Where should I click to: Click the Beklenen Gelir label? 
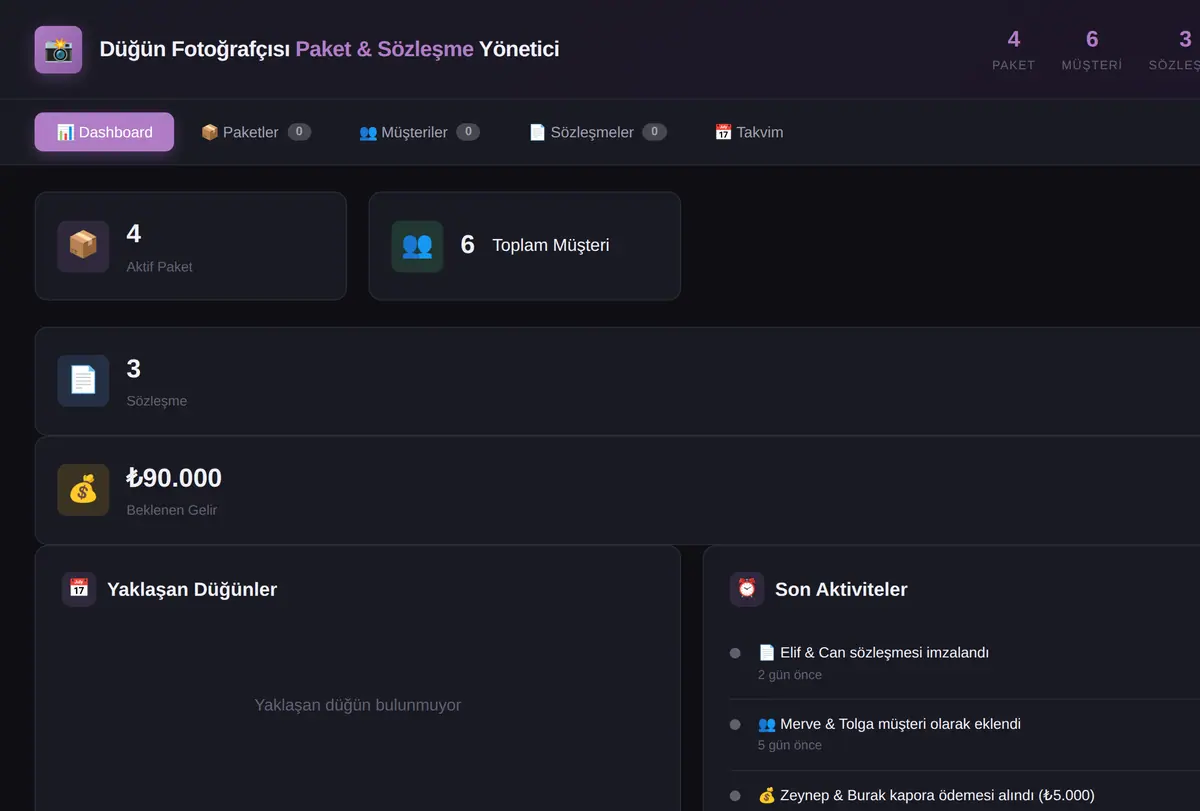point(172,510)
